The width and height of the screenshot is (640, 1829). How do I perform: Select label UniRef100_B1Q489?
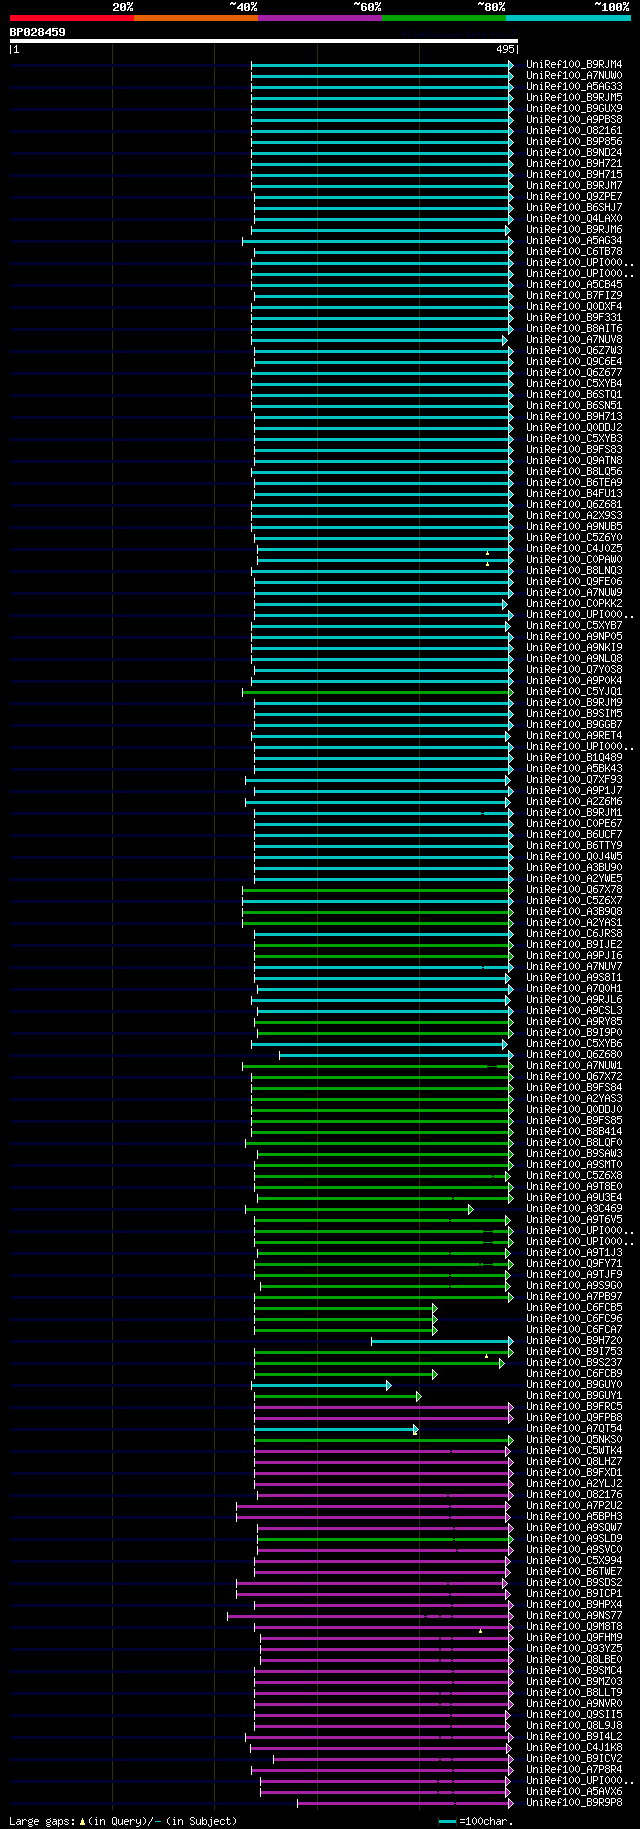(574, 758)
